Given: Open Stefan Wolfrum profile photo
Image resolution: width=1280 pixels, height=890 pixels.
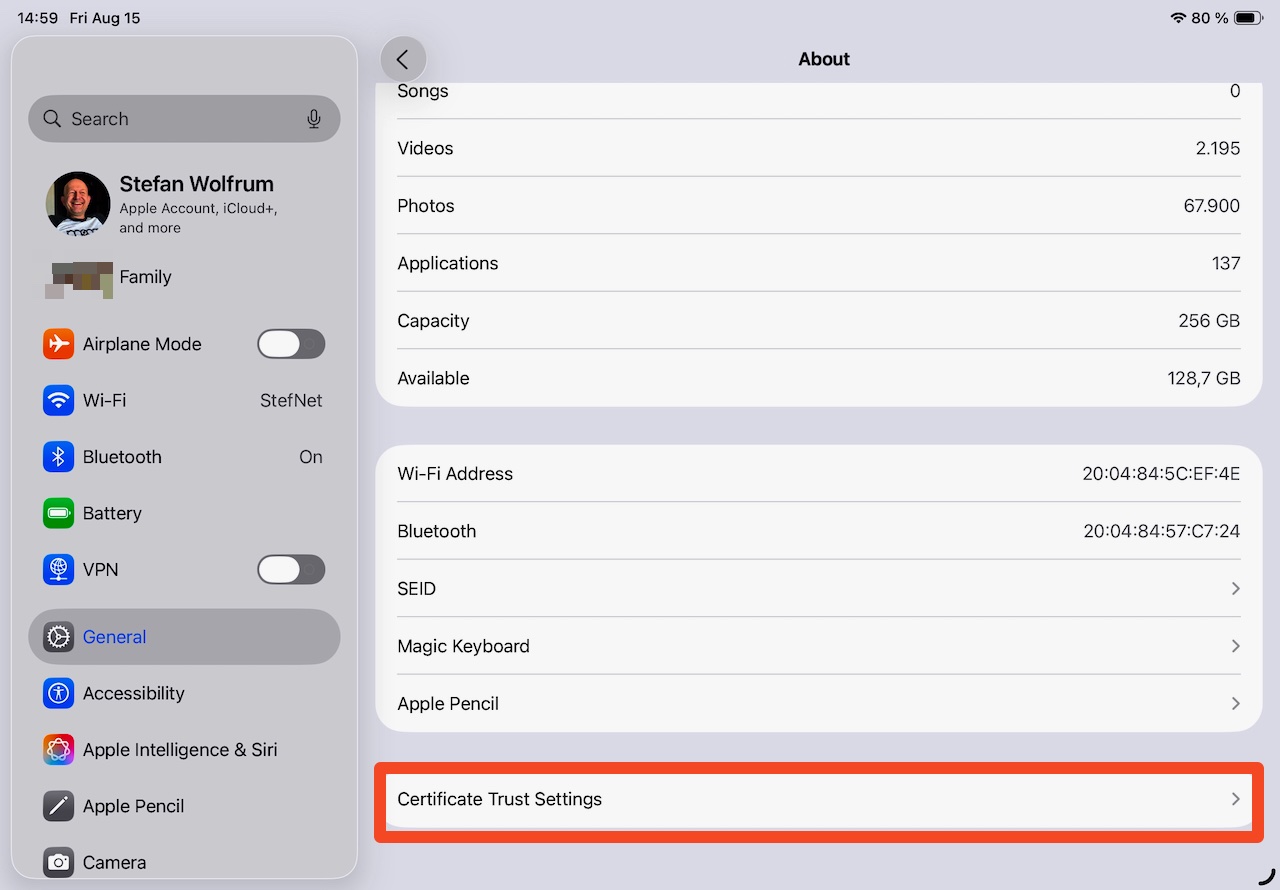Looking at the screenshot, I should coord(78,203).
